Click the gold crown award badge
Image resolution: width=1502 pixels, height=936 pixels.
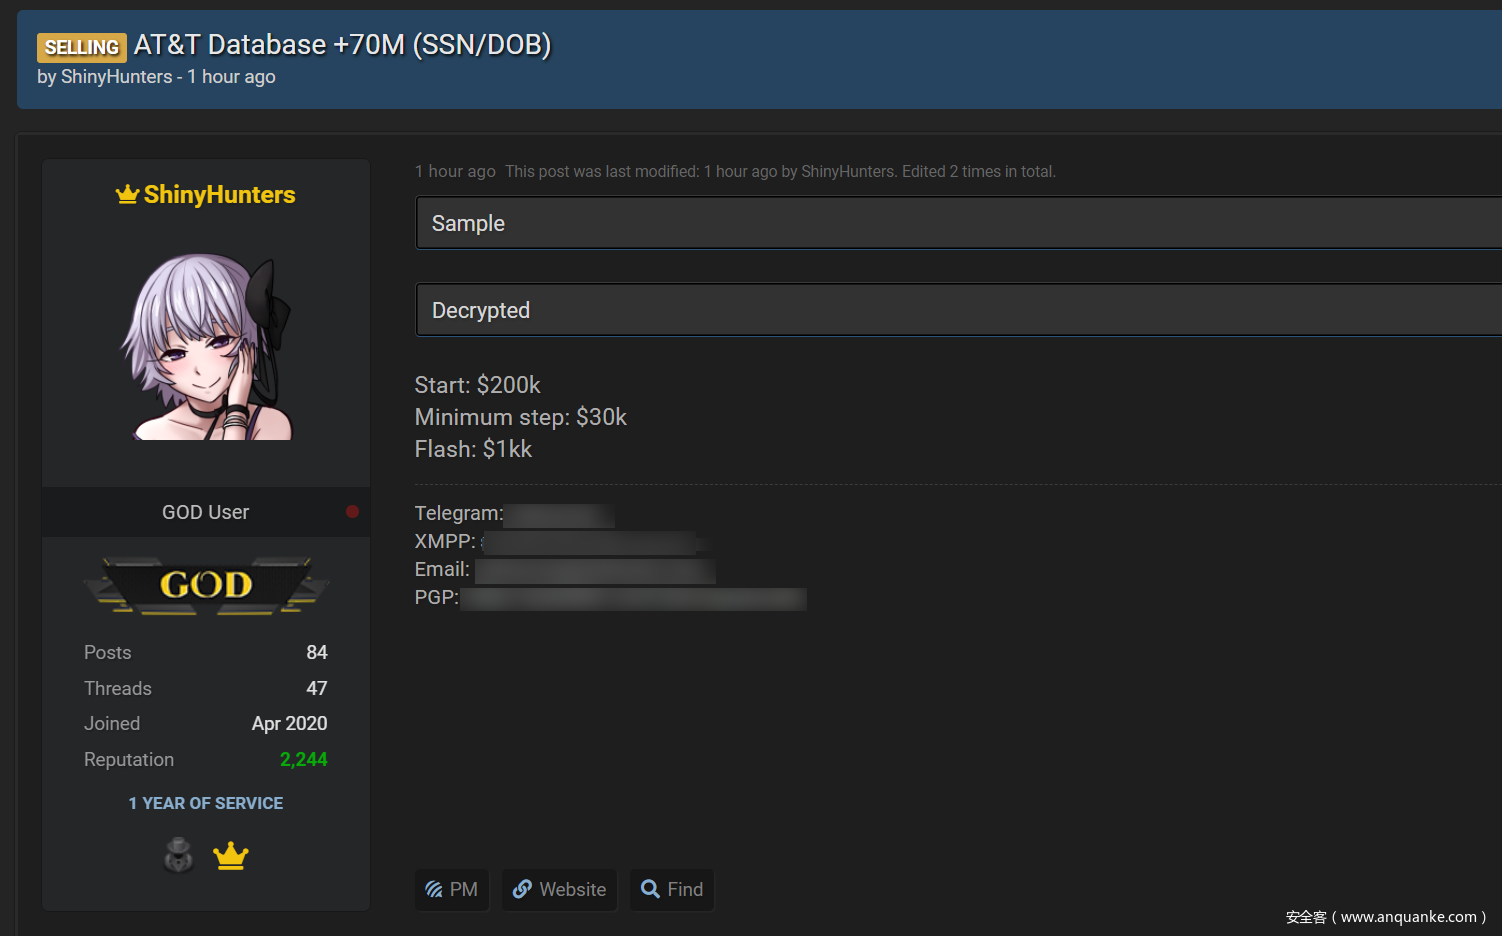pos(231,856)
